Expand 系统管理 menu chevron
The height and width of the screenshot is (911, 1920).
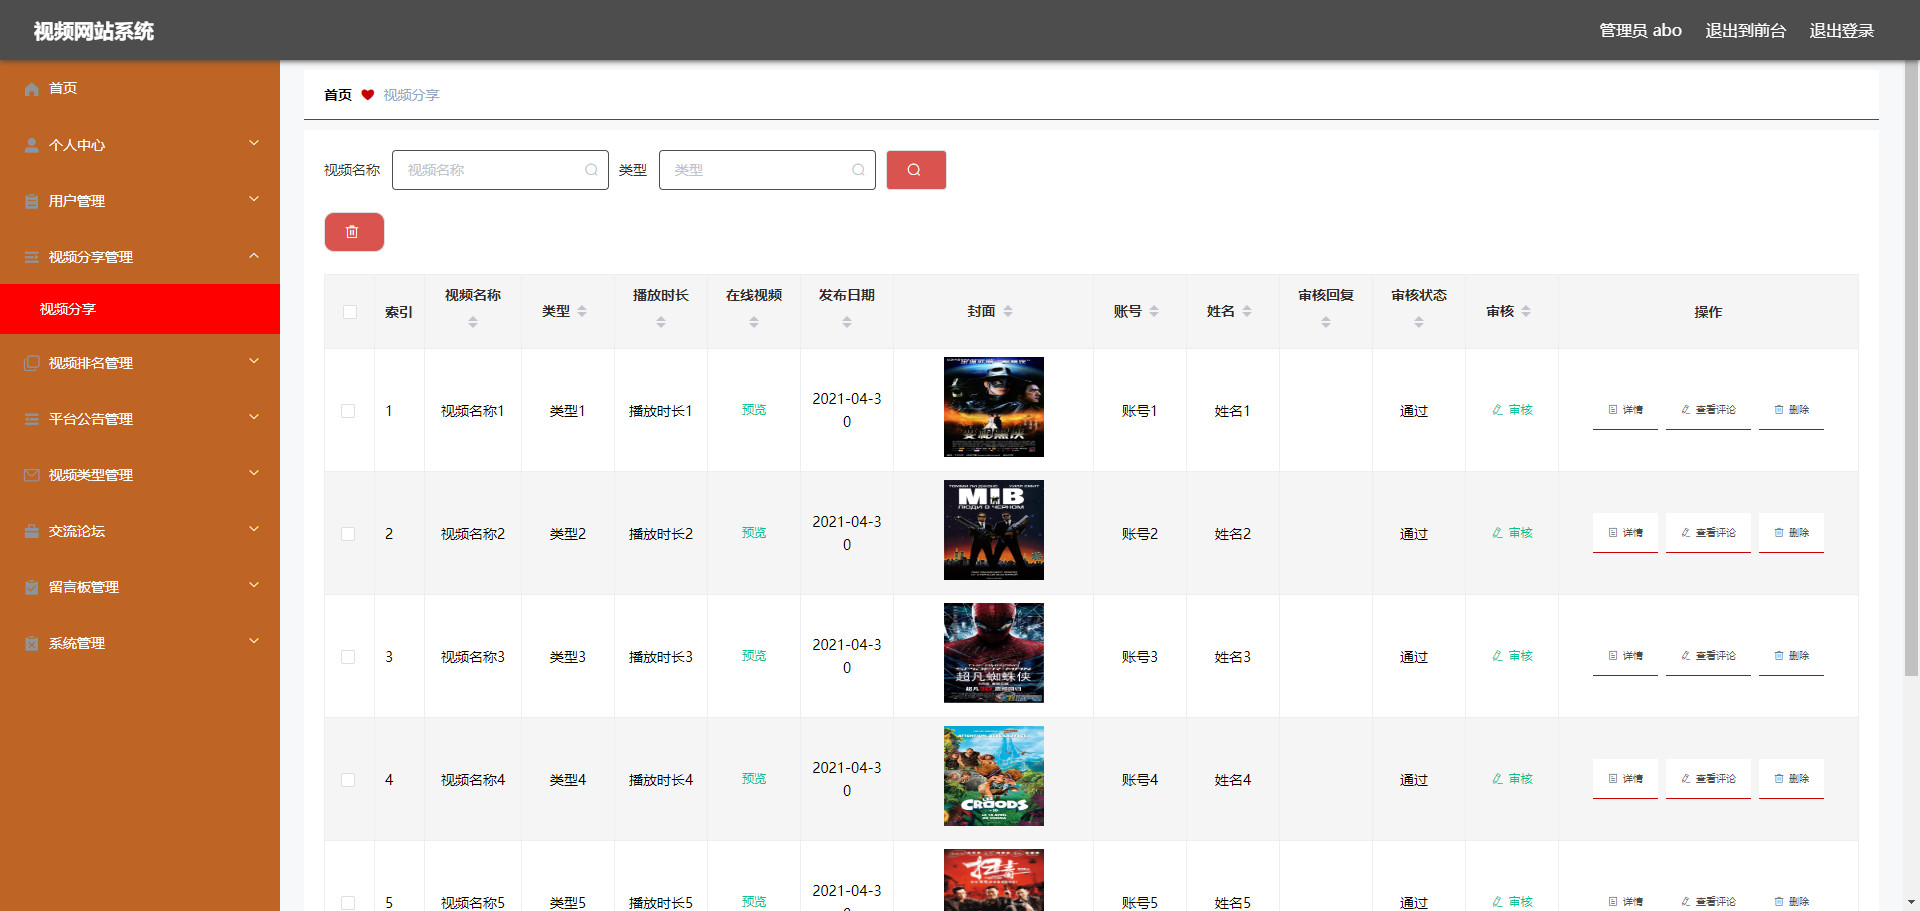[x=254, y=641]
